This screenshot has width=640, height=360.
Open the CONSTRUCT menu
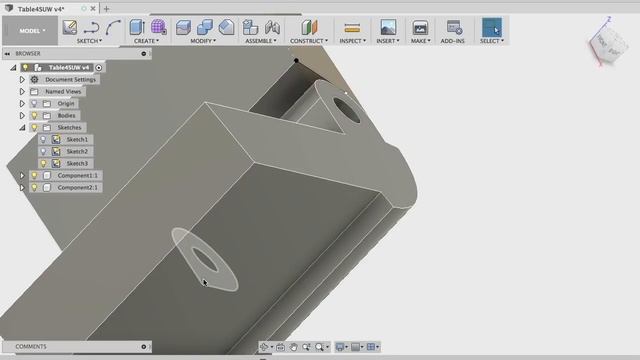(x=309, y=41)
